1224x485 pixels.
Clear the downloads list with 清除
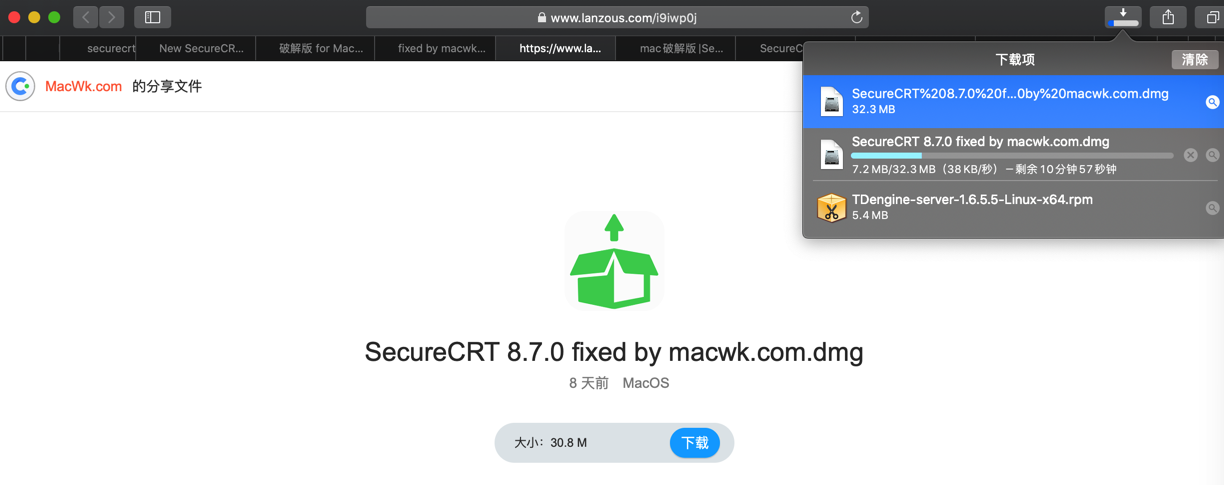[x=1195, y=60]
